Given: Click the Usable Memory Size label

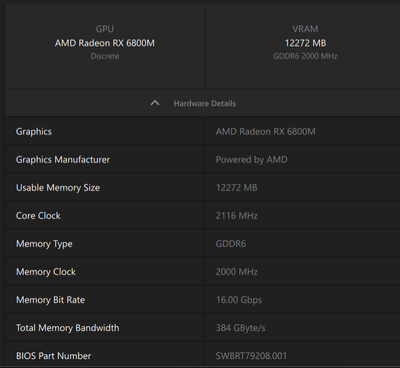Looking at the screenshot, I should click(x=58, y=188).
